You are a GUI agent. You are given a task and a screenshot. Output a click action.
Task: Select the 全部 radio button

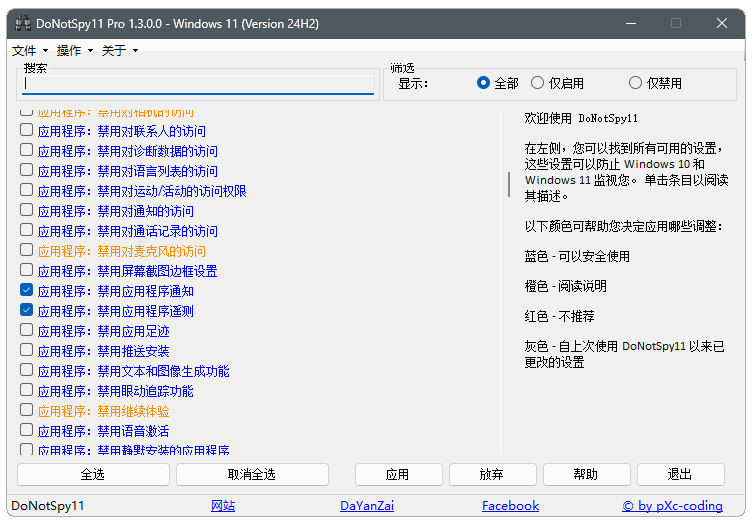click(x=484, y=83)
